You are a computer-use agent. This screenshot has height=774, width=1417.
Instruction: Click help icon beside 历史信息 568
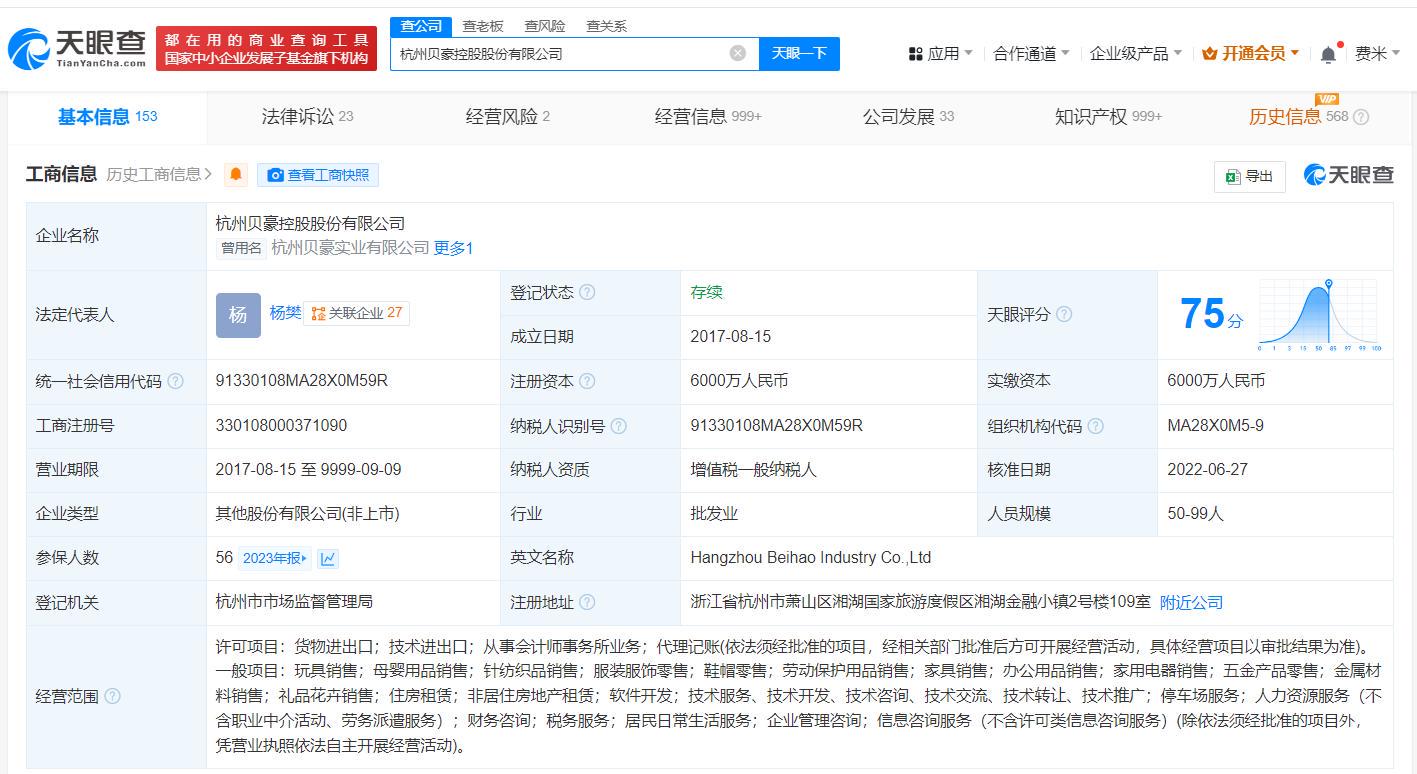(x=1361, y=117)
